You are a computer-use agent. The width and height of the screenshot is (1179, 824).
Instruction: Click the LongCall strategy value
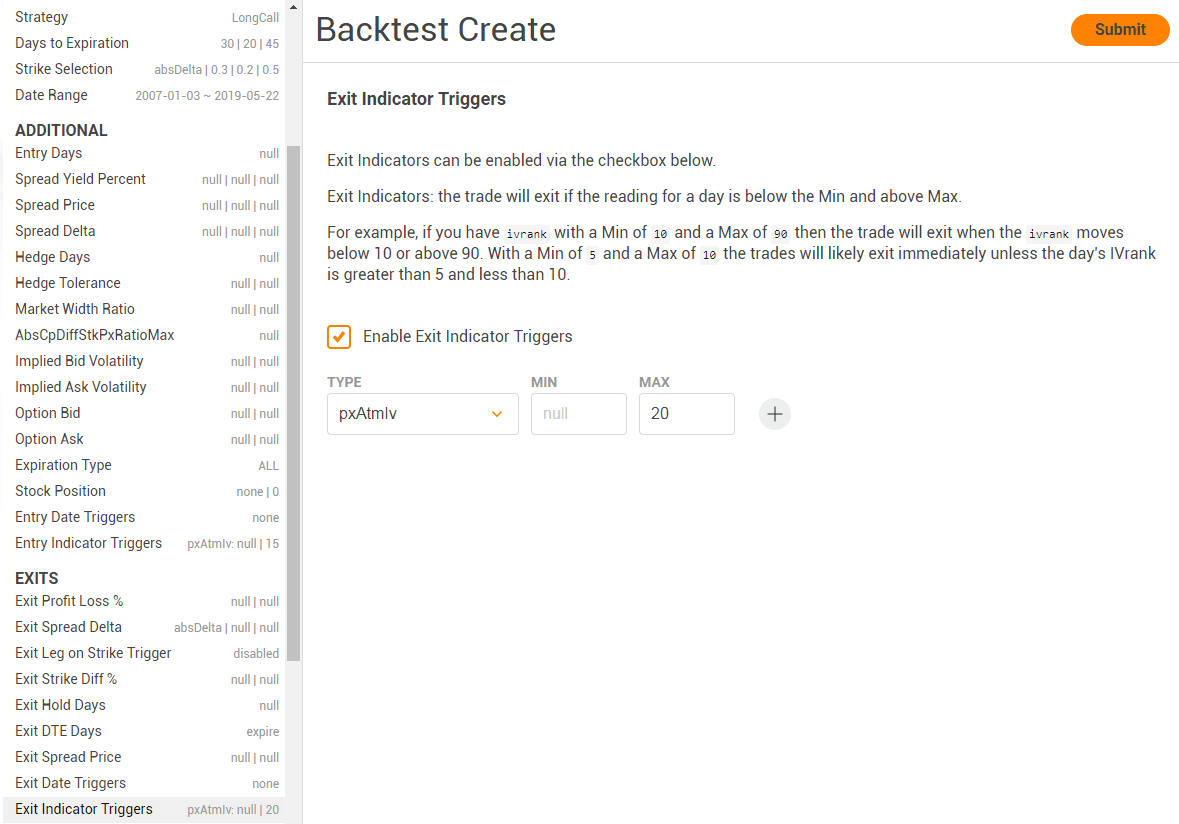click(x=255, y=18)
